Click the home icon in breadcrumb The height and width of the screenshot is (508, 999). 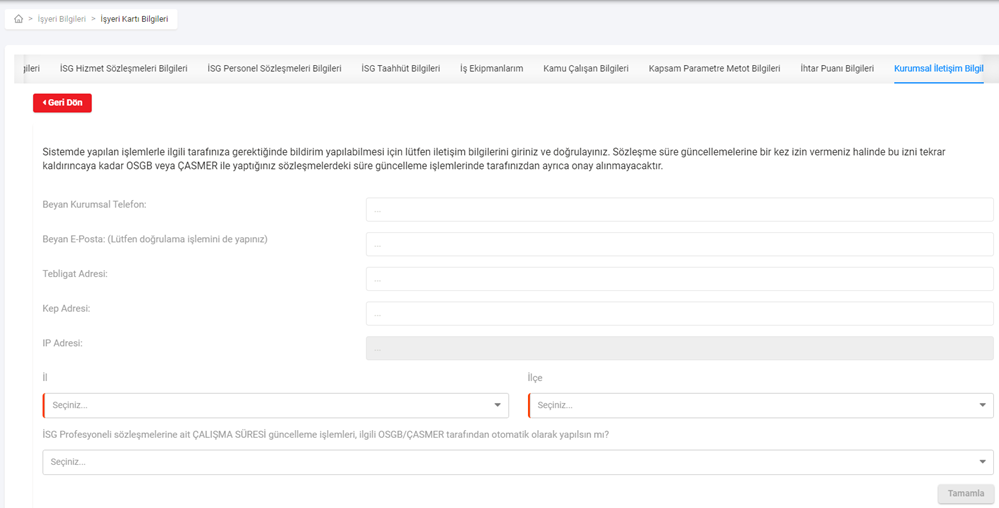[18, 19]
